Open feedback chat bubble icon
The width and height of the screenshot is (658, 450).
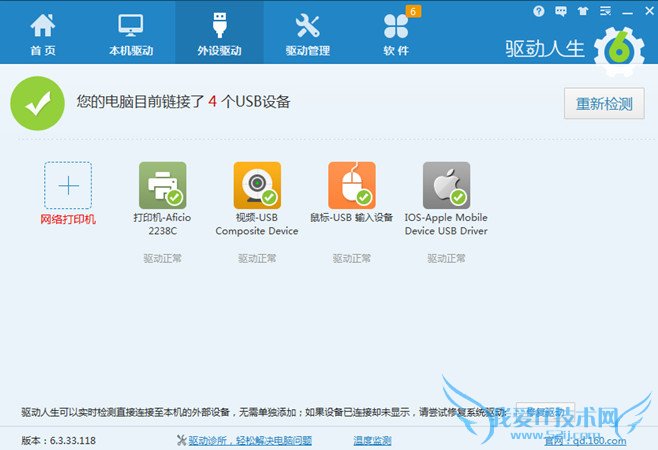561,11
